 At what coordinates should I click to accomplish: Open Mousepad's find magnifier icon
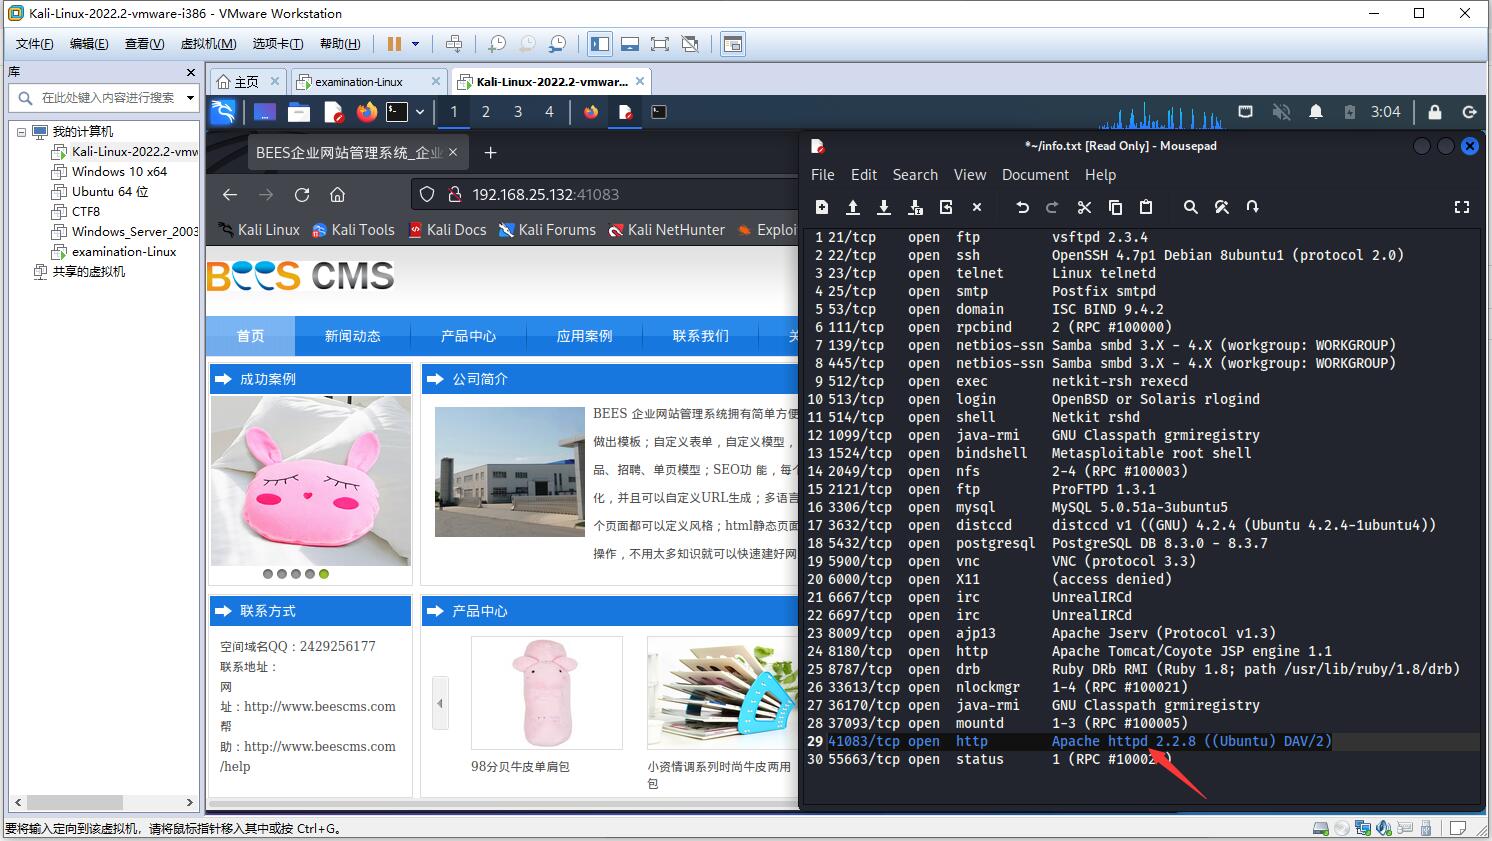tap(1190, 207)
